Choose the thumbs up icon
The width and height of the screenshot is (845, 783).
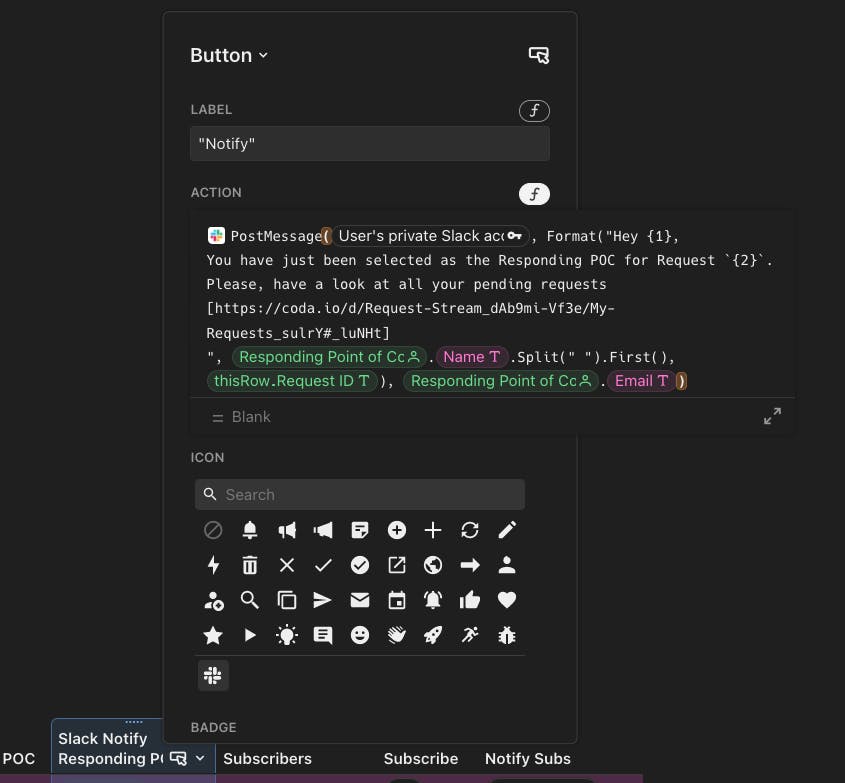coord(470,600)
